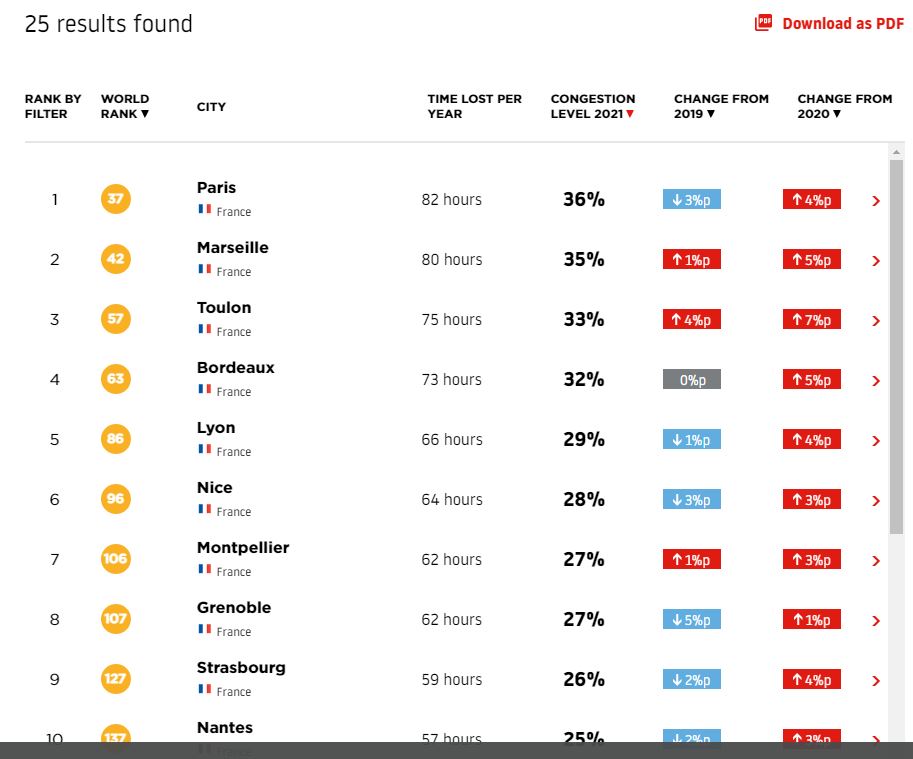Click Marseille world rank 42 badge
Screen dimensions: 913x759
[x=116, y=259]
